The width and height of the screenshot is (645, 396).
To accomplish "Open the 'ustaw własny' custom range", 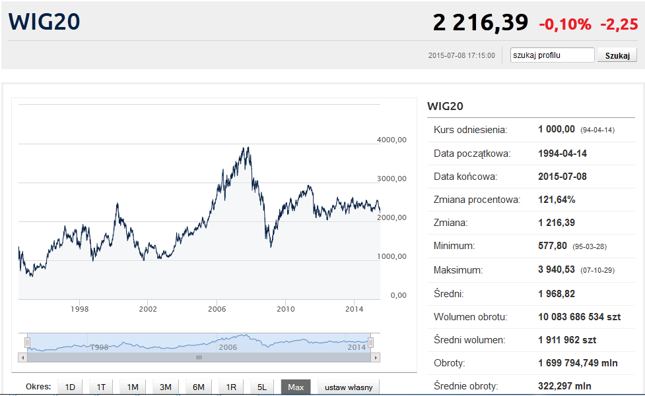I will pyautogui.click(x=348, y=387).
